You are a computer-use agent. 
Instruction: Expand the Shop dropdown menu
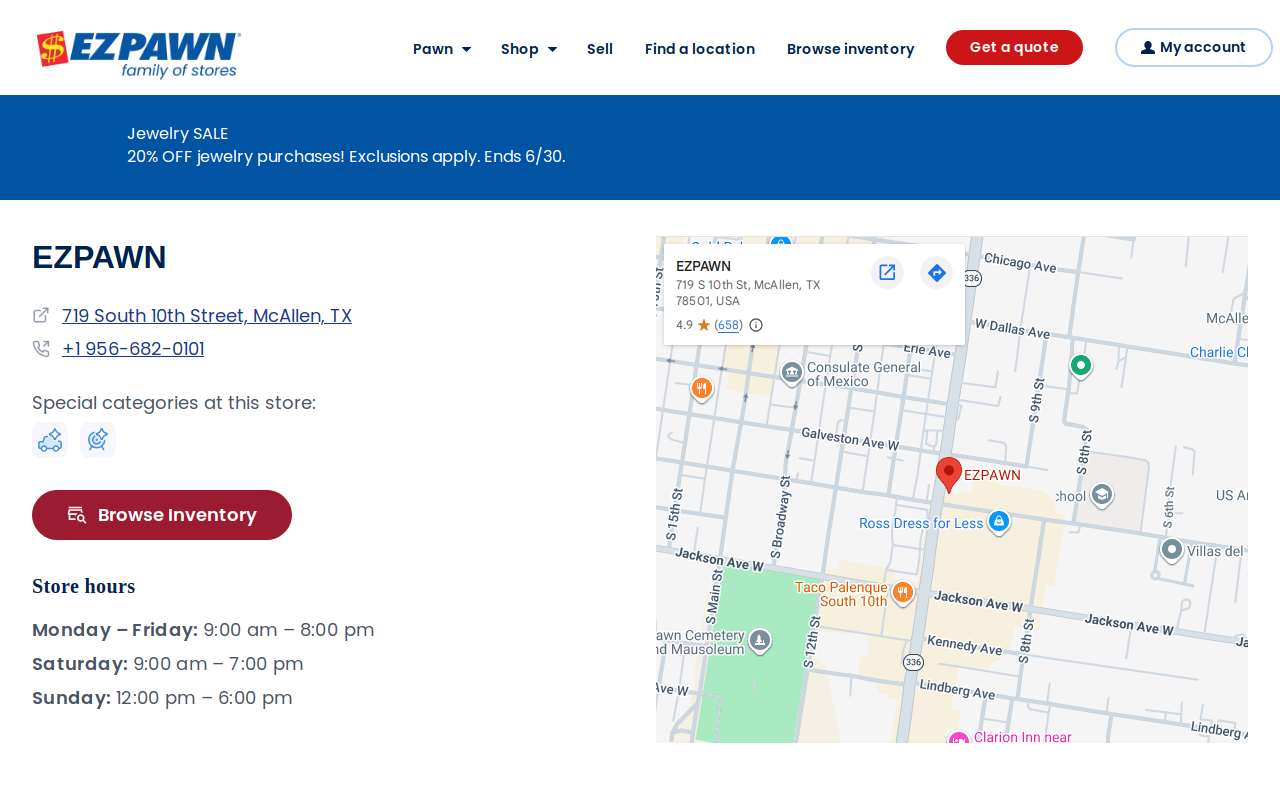[x=529, y=49]
